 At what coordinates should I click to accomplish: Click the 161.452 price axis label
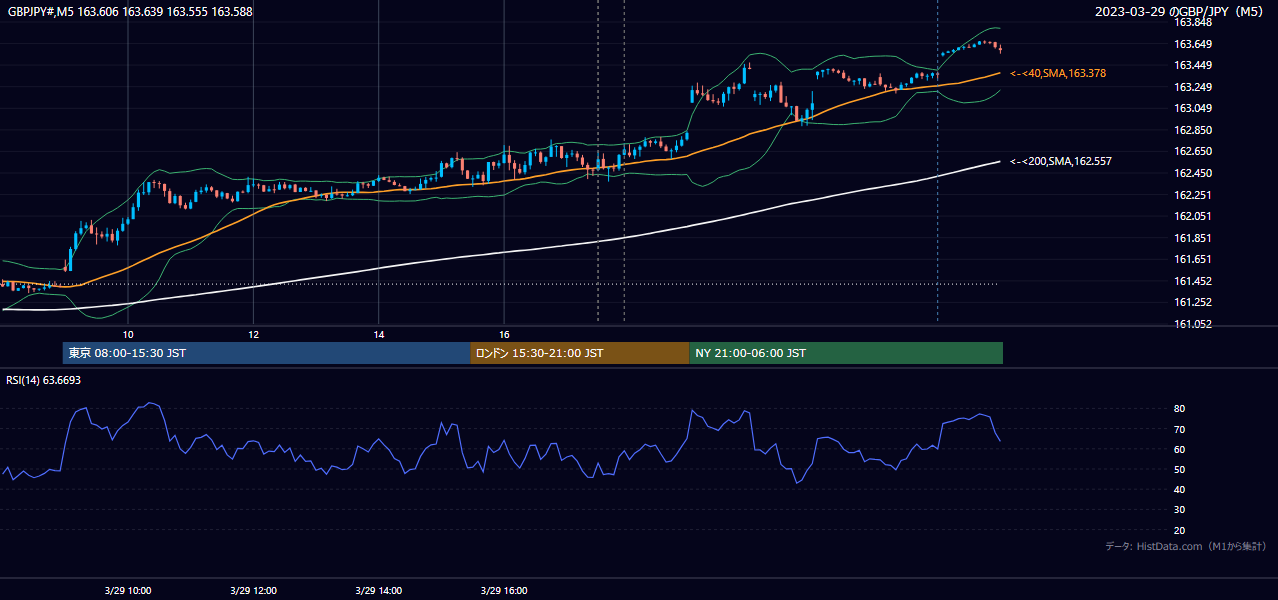pos(1193,281)
